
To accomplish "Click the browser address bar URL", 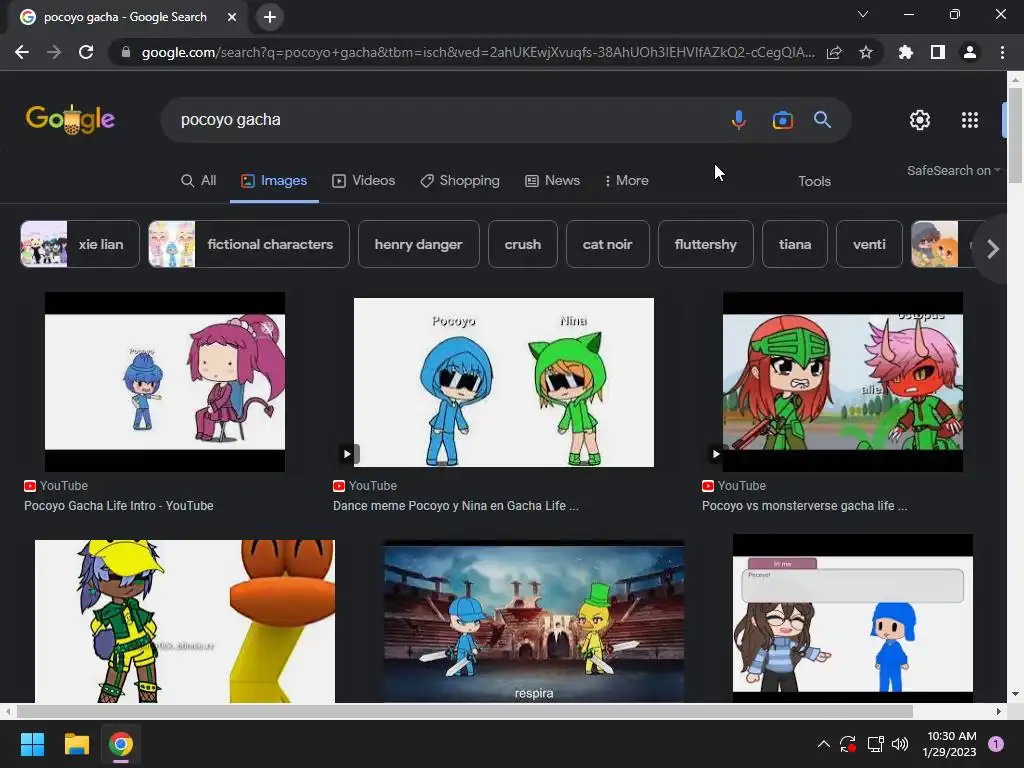I will (477, 52).
